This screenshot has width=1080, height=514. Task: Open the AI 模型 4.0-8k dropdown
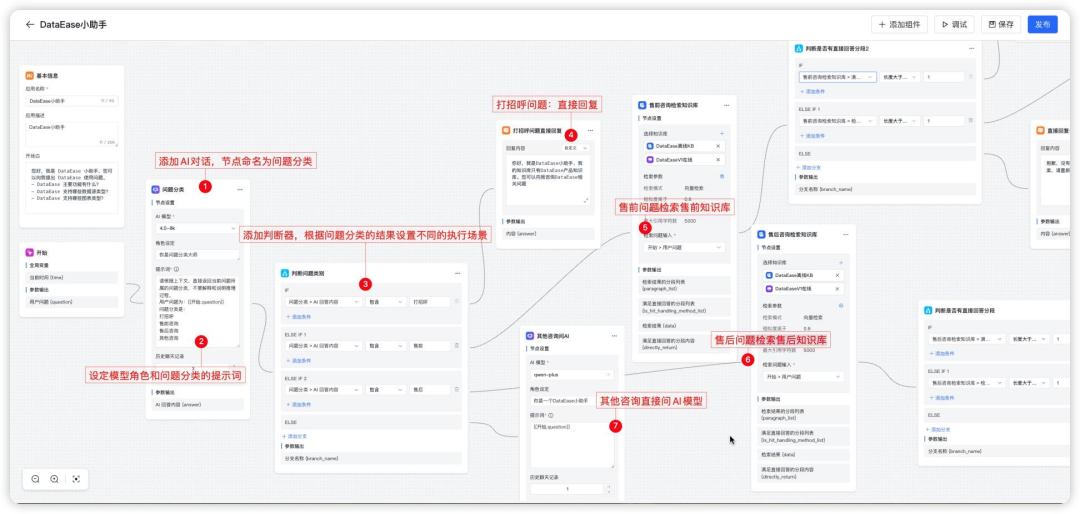(x=197, y=227)
